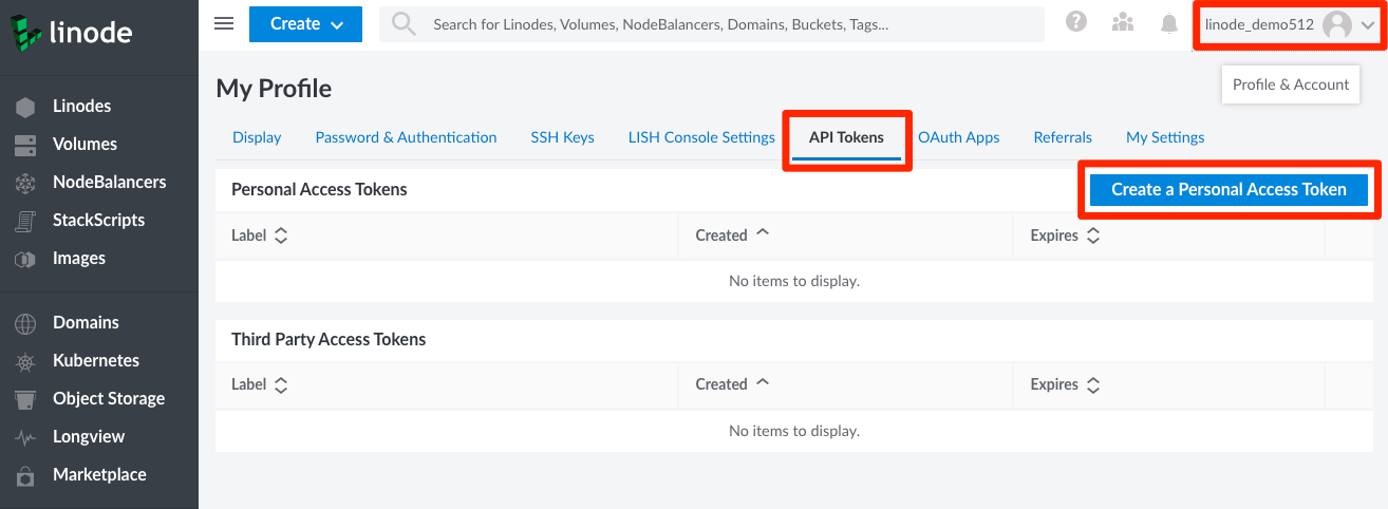
Task: Open the help question mark icon
Action: point(1076,22)
